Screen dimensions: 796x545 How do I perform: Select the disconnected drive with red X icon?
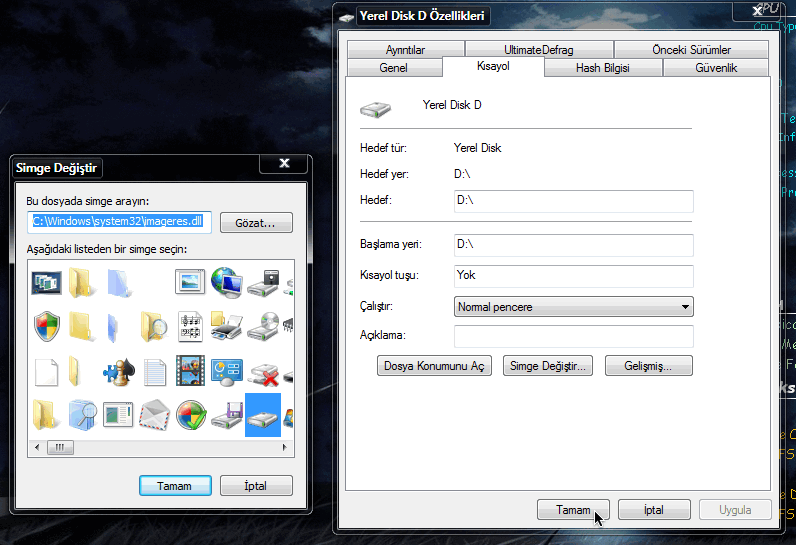[263, 374]
